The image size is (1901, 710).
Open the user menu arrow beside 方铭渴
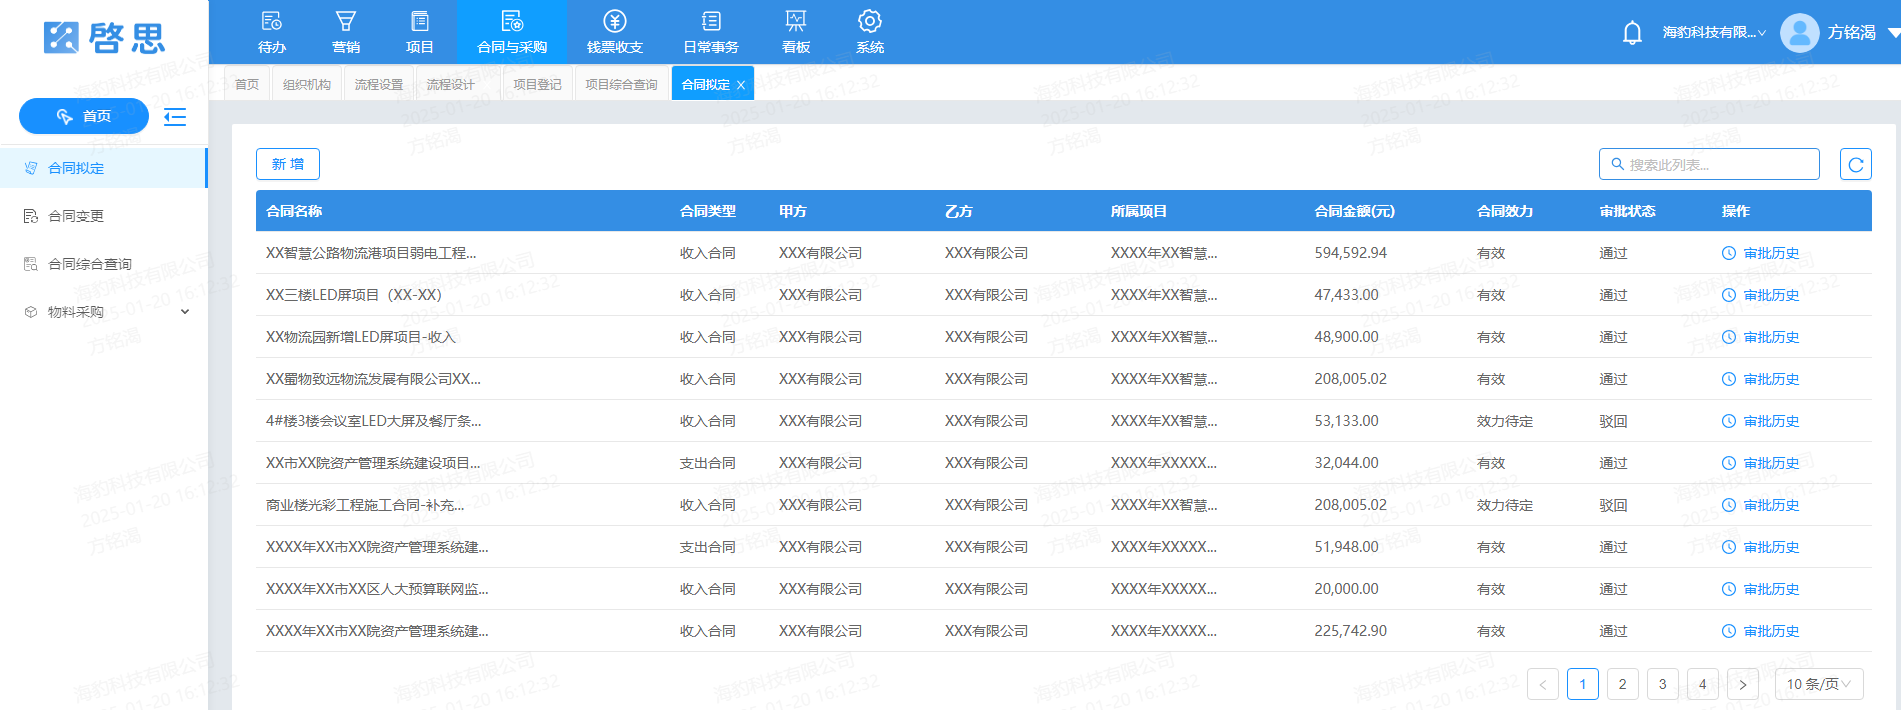point(1893,33)
